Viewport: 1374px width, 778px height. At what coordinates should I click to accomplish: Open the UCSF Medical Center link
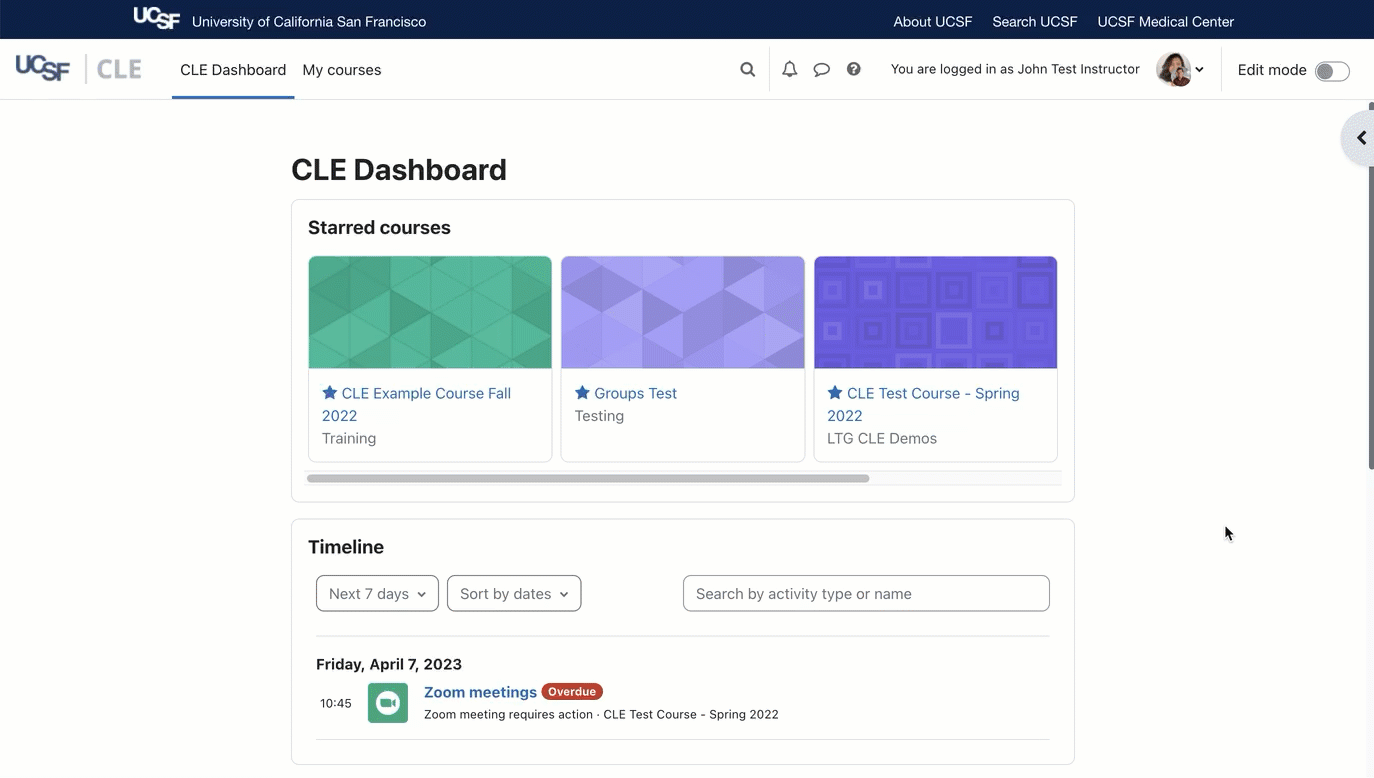[x=1166, y=21]
